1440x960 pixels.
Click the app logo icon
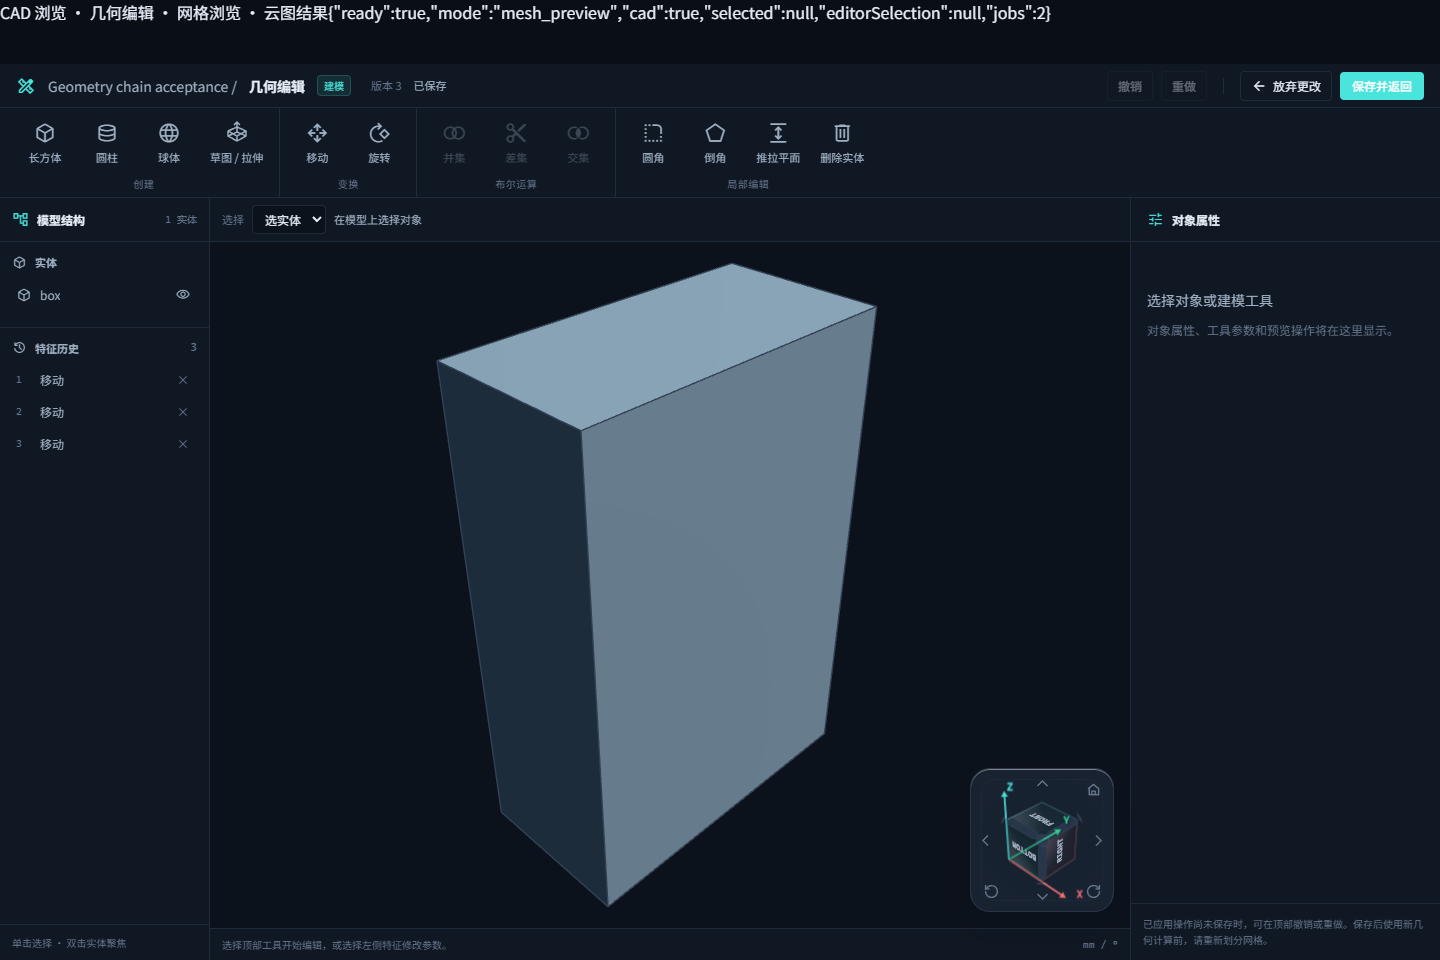click(x=26, y=86)
